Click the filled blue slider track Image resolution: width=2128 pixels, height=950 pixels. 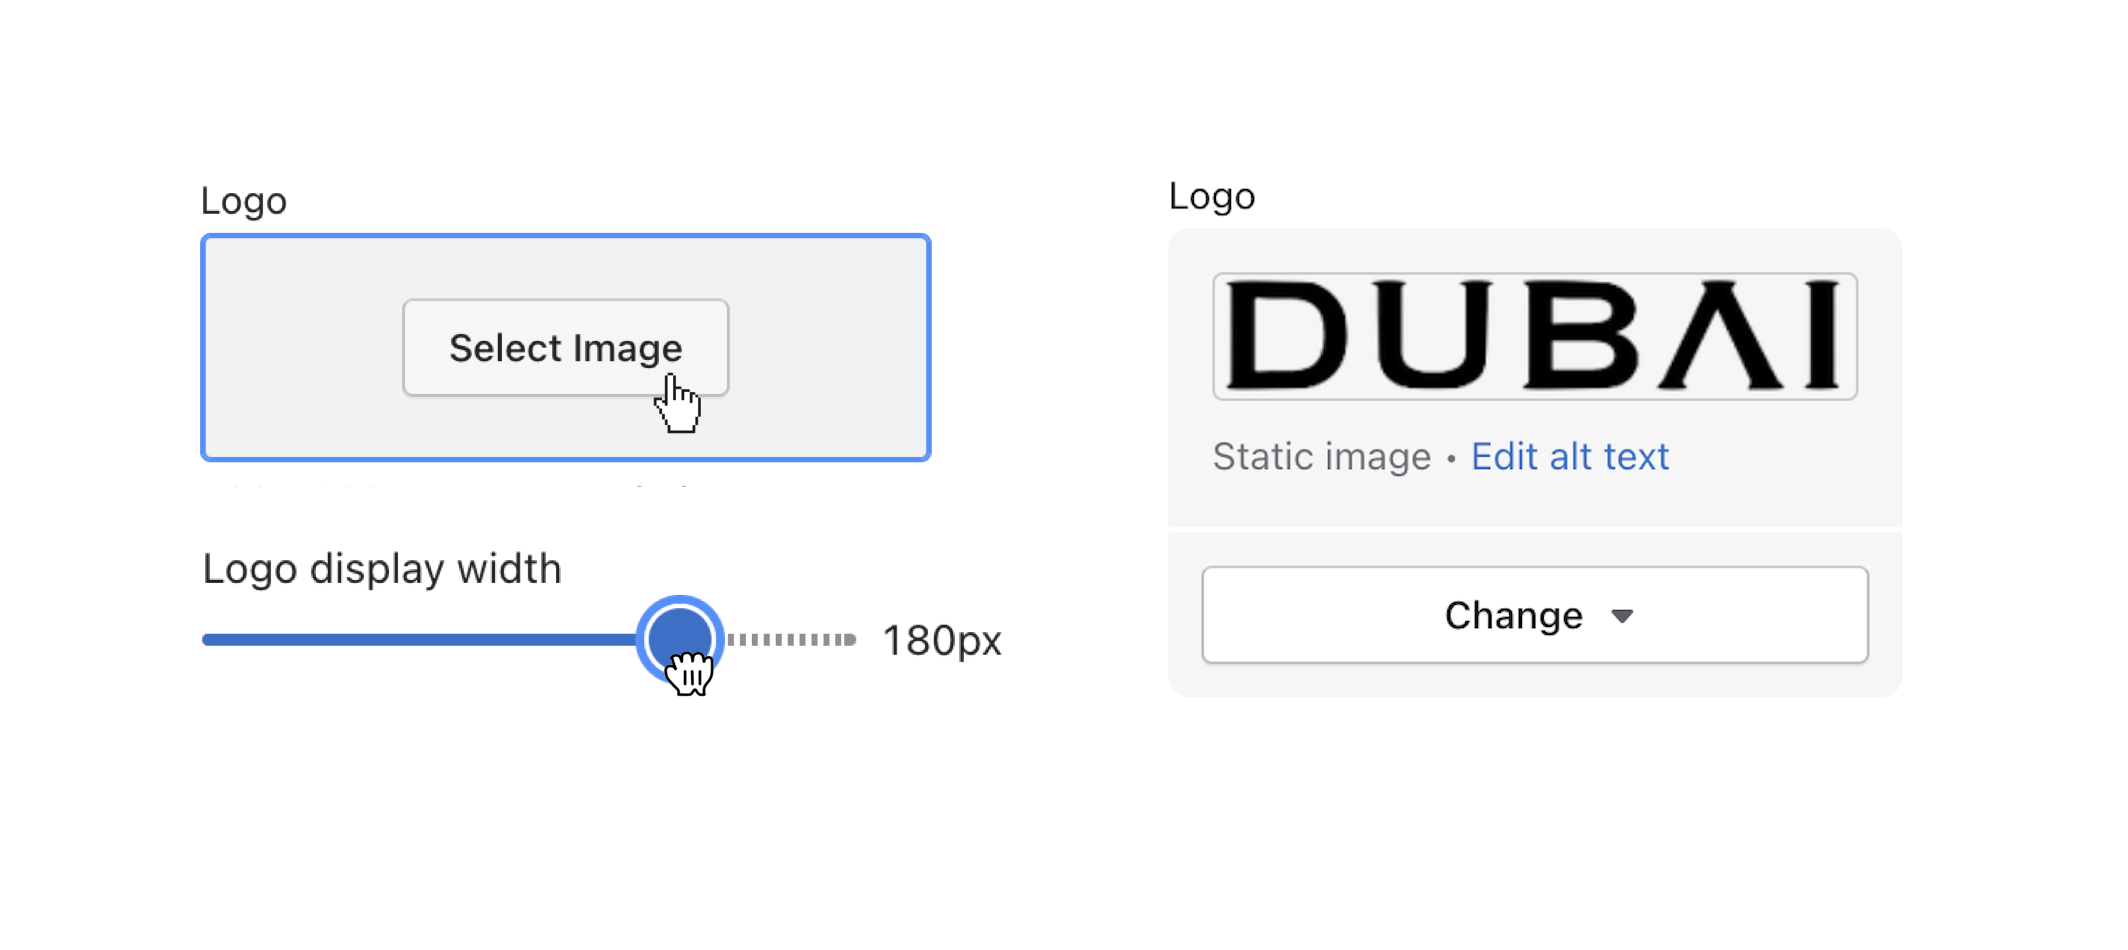[x=420, y=639]
